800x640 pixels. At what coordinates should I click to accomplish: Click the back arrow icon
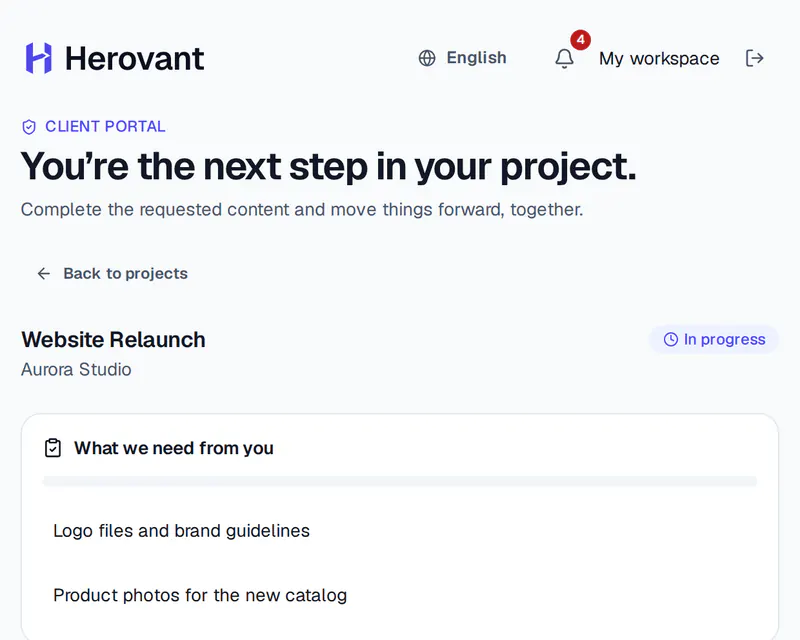[44, 274]
